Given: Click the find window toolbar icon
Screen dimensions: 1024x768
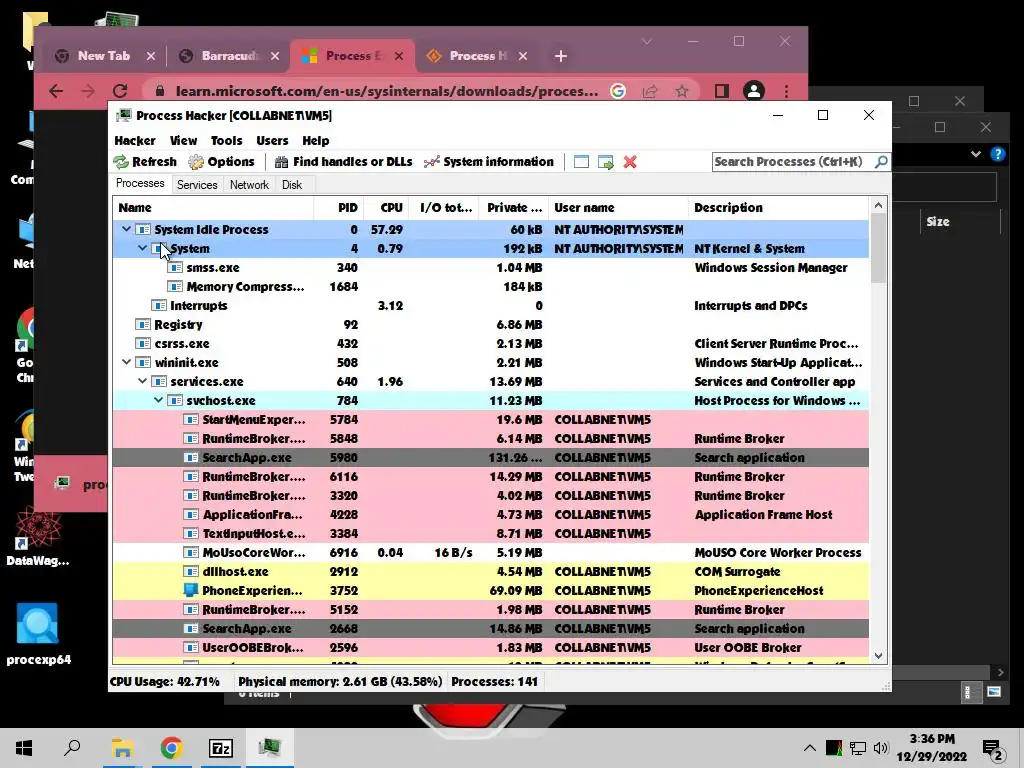Looking at the screenshot, I should point(581,162).
